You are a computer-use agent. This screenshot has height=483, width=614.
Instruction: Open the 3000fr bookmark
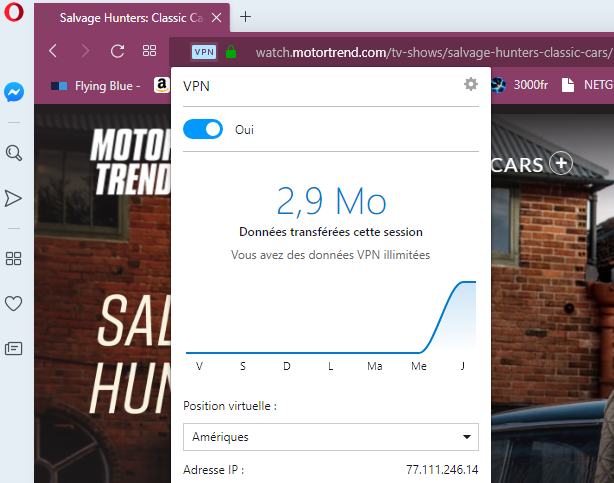click(520, 85)
